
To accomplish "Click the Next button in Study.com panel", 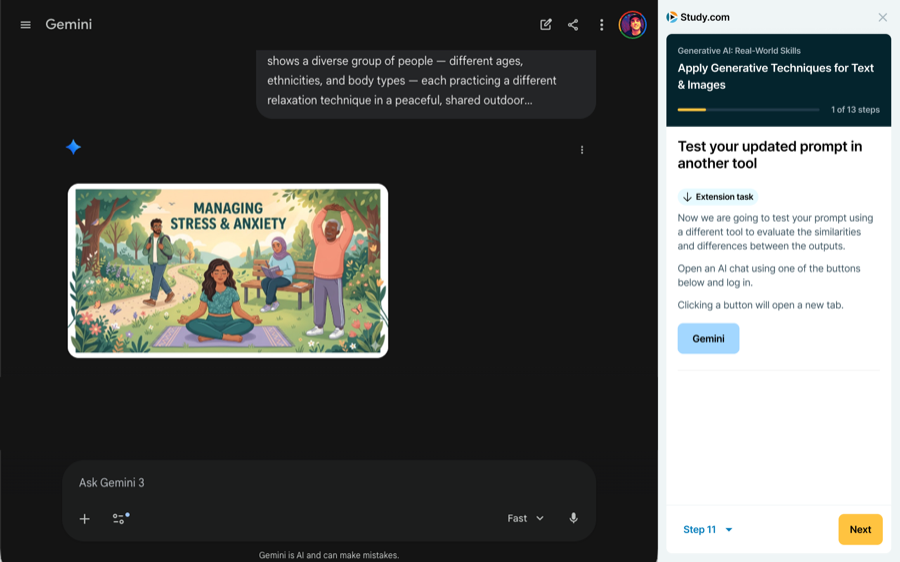I will click(860, 529).
